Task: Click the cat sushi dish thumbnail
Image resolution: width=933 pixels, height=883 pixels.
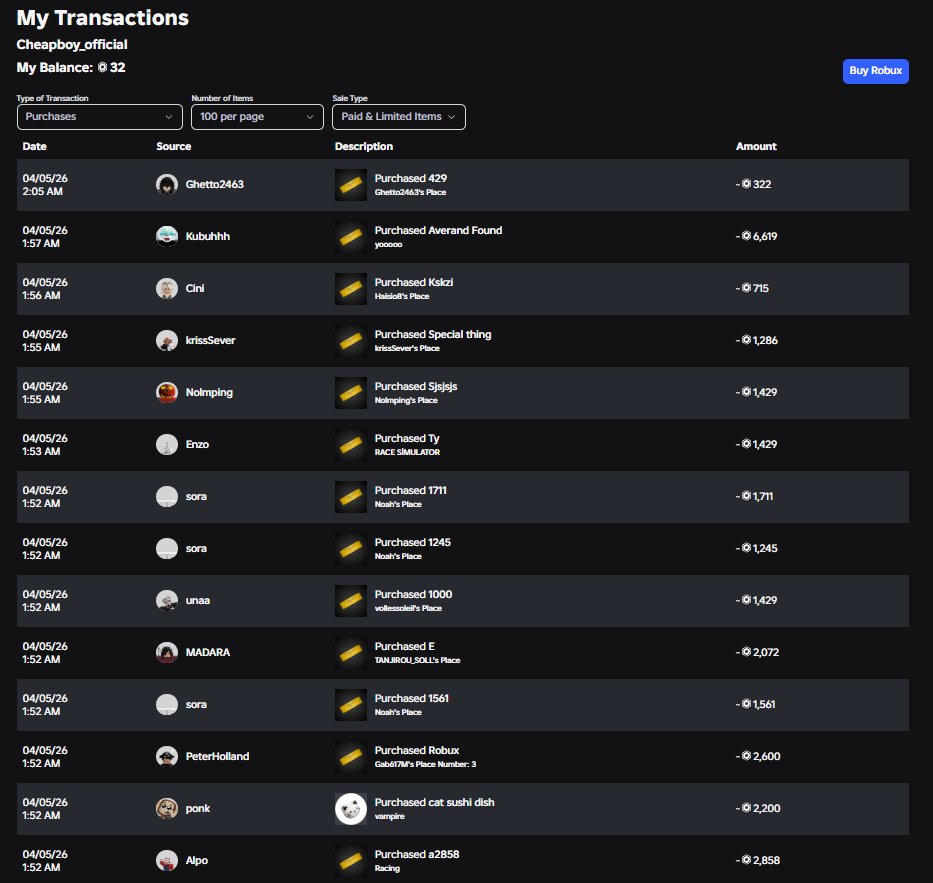Action: tap(350, 809)
